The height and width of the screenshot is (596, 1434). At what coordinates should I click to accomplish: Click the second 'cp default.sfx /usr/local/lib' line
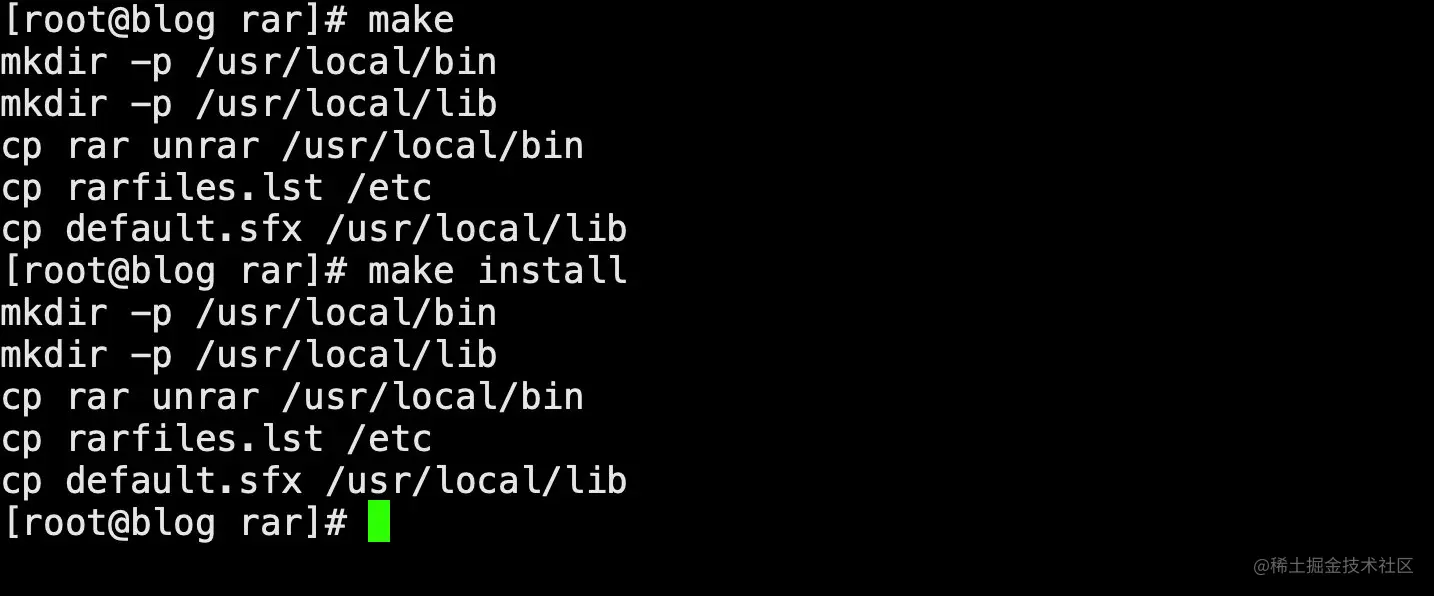coord(314,481)
